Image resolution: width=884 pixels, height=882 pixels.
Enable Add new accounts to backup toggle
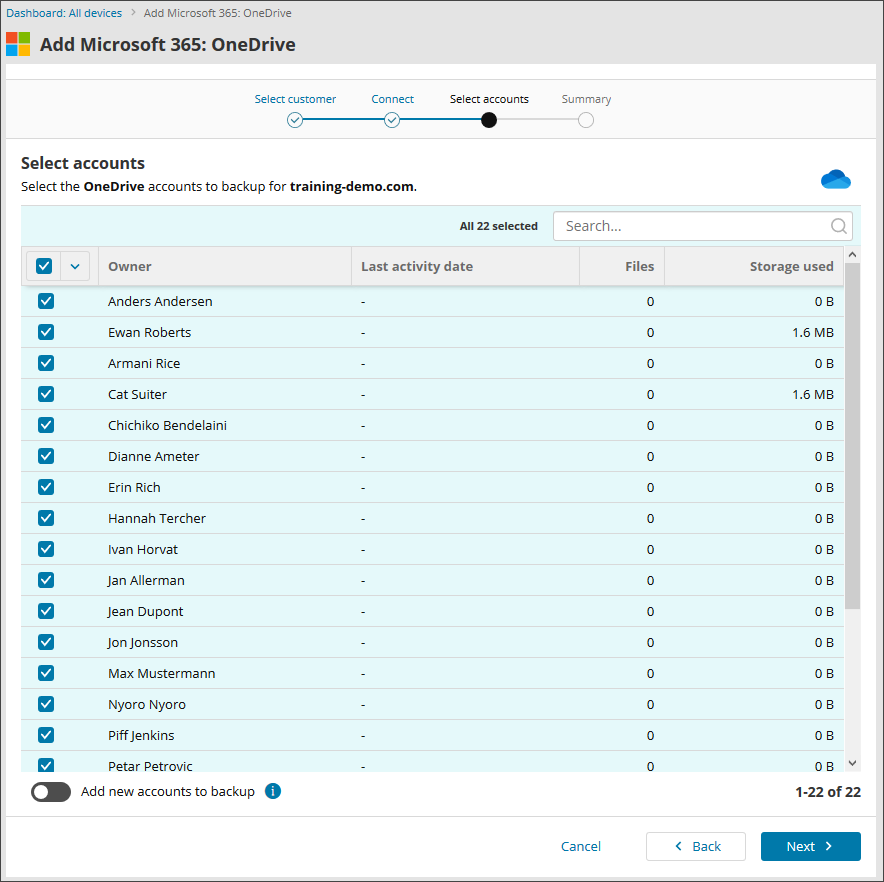(51, 792)
